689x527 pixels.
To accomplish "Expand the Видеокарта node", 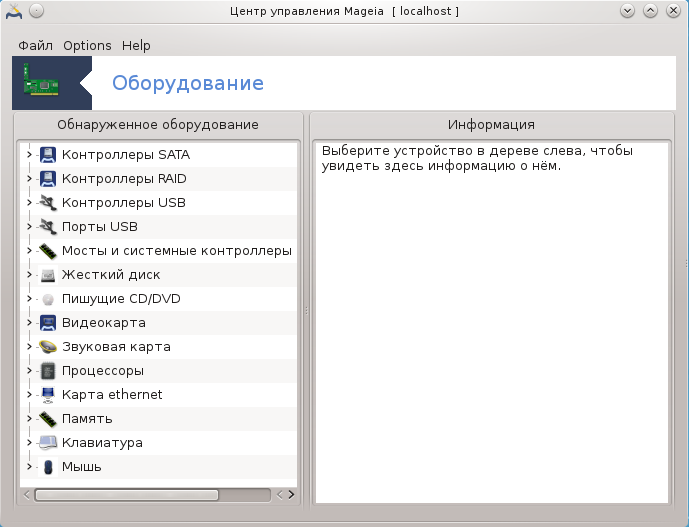I will 29,323.
